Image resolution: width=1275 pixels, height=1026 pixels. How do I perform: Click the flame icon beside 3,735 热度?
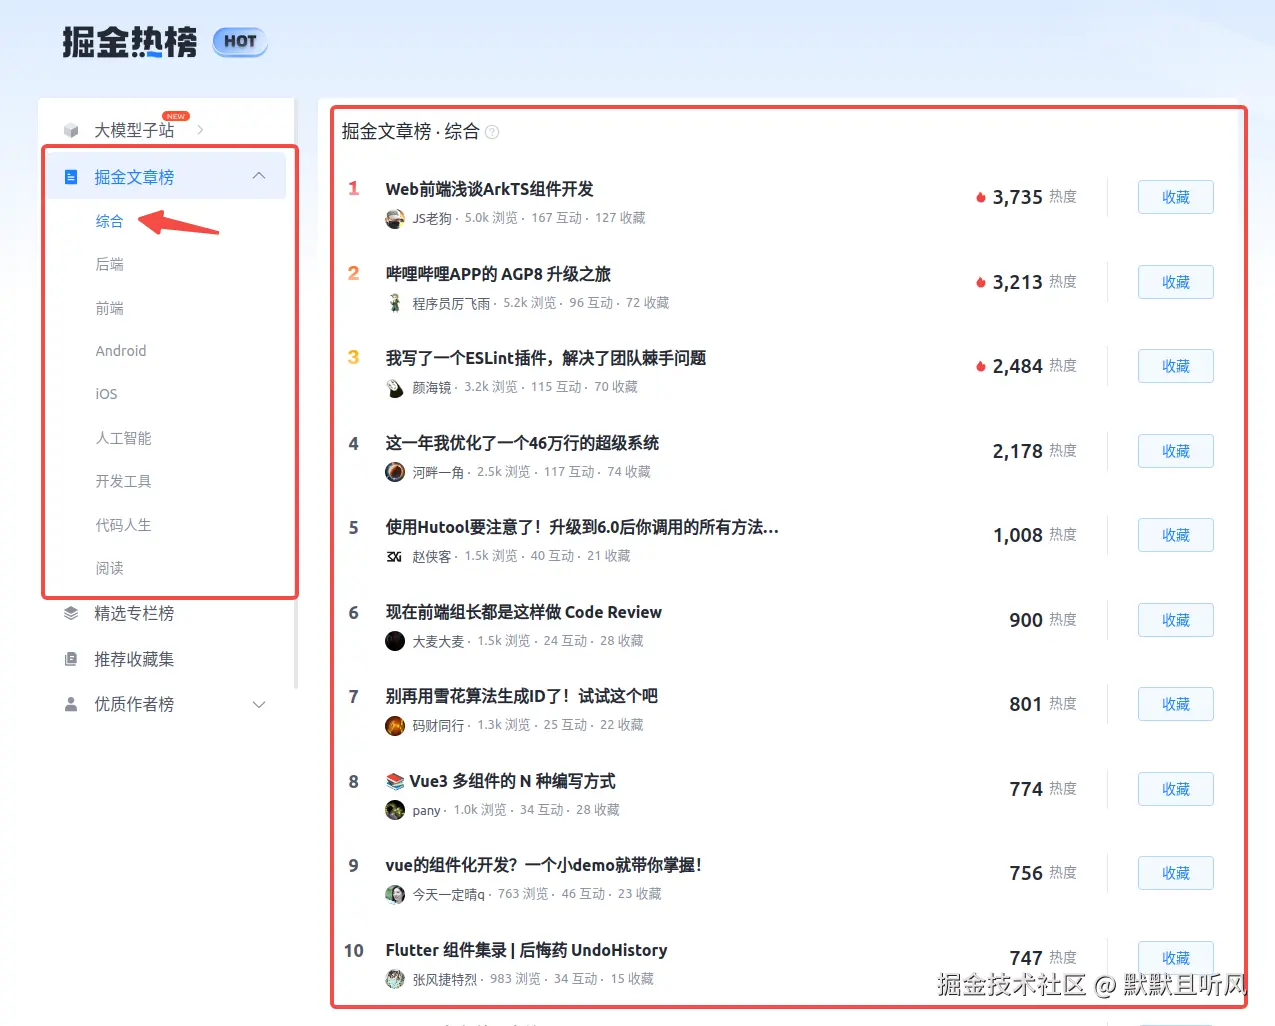[x=981, y=197]
